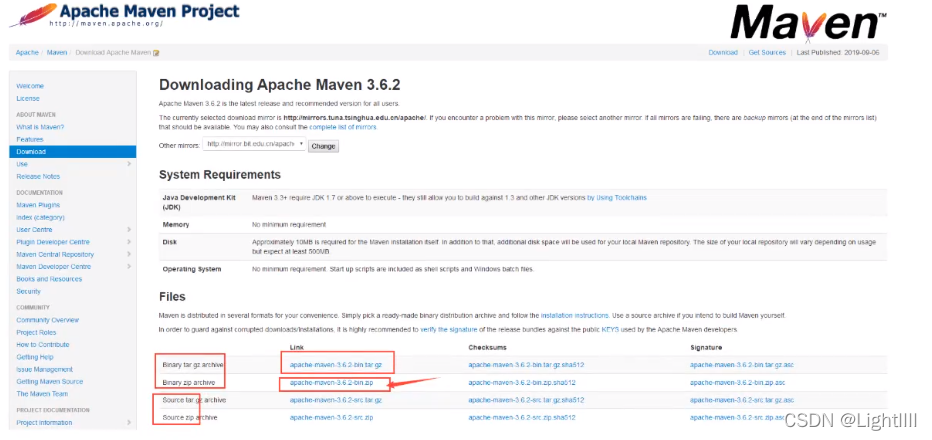Expand the Use submenu chevron
The image size is (932, 440).
[129, 164]
